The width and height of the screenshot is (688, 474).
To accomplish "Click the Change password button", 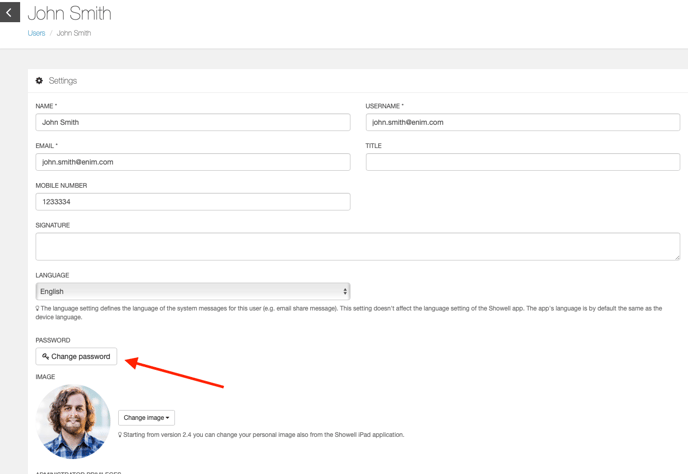I will click(76, 356).
